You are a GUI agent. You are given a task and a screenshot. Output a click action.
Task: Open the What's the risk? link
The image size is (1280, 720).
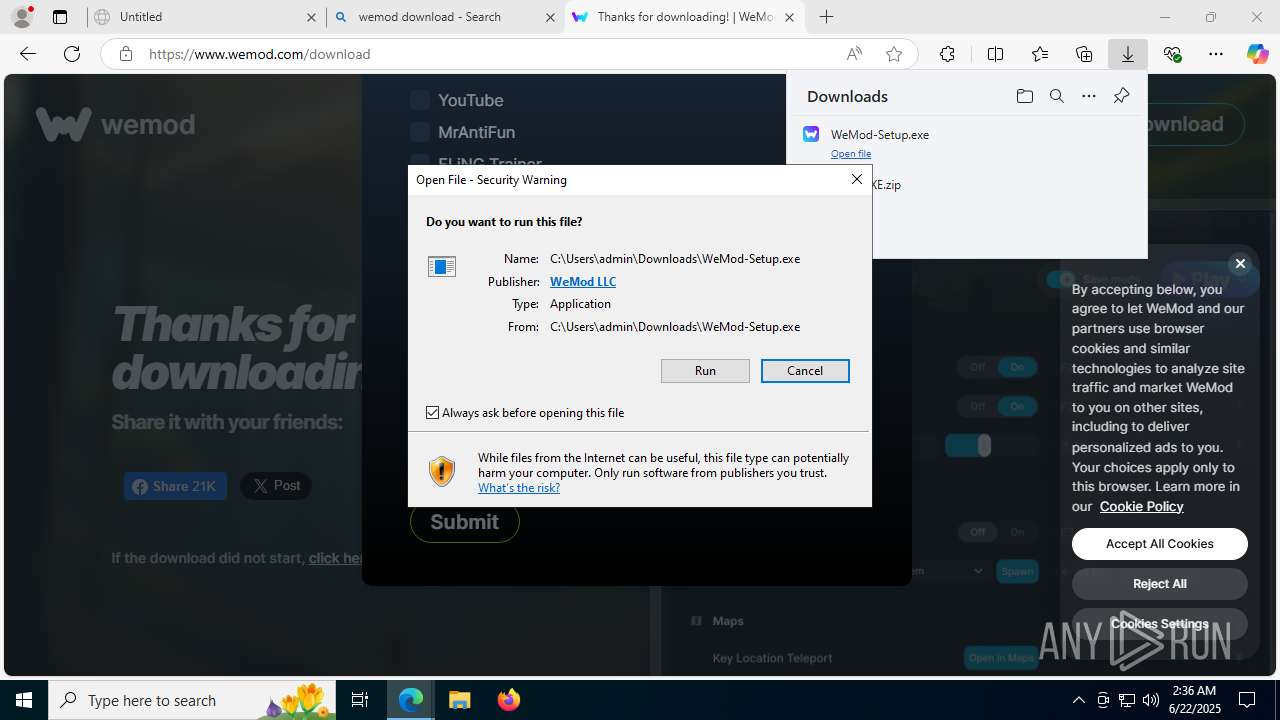519,488
